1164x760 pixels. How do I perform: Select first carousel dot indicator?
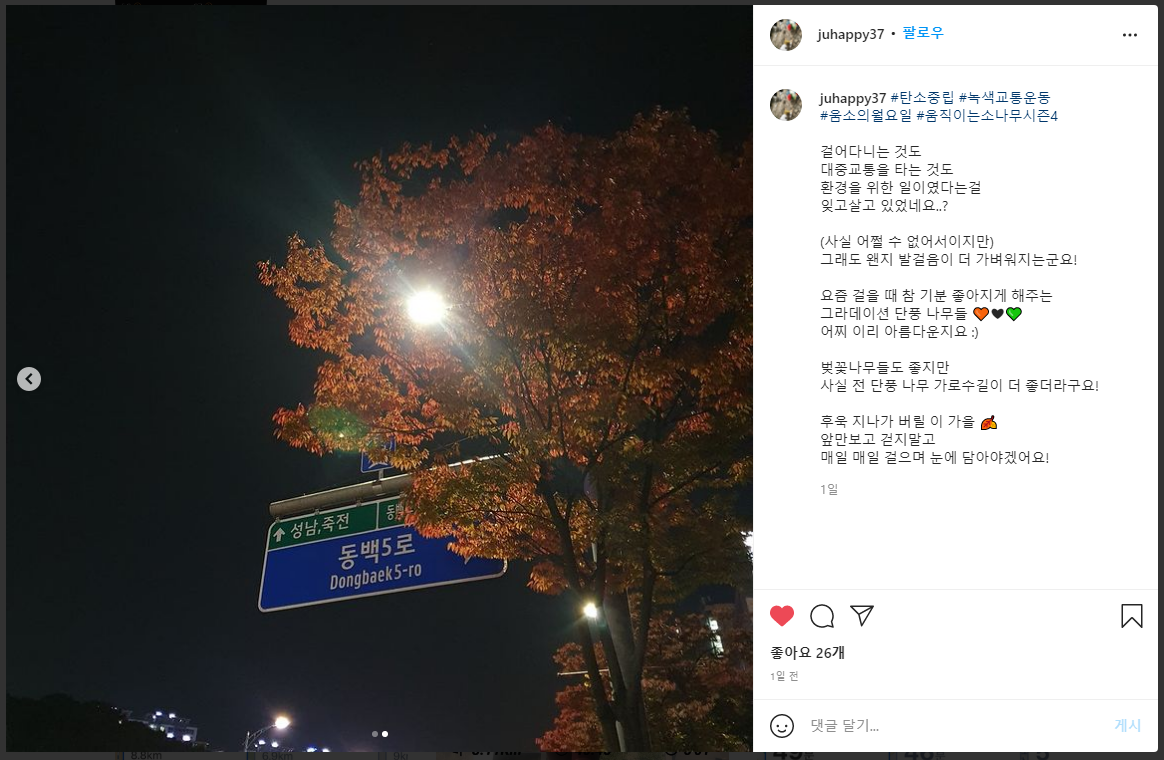(x=375, y=734)
